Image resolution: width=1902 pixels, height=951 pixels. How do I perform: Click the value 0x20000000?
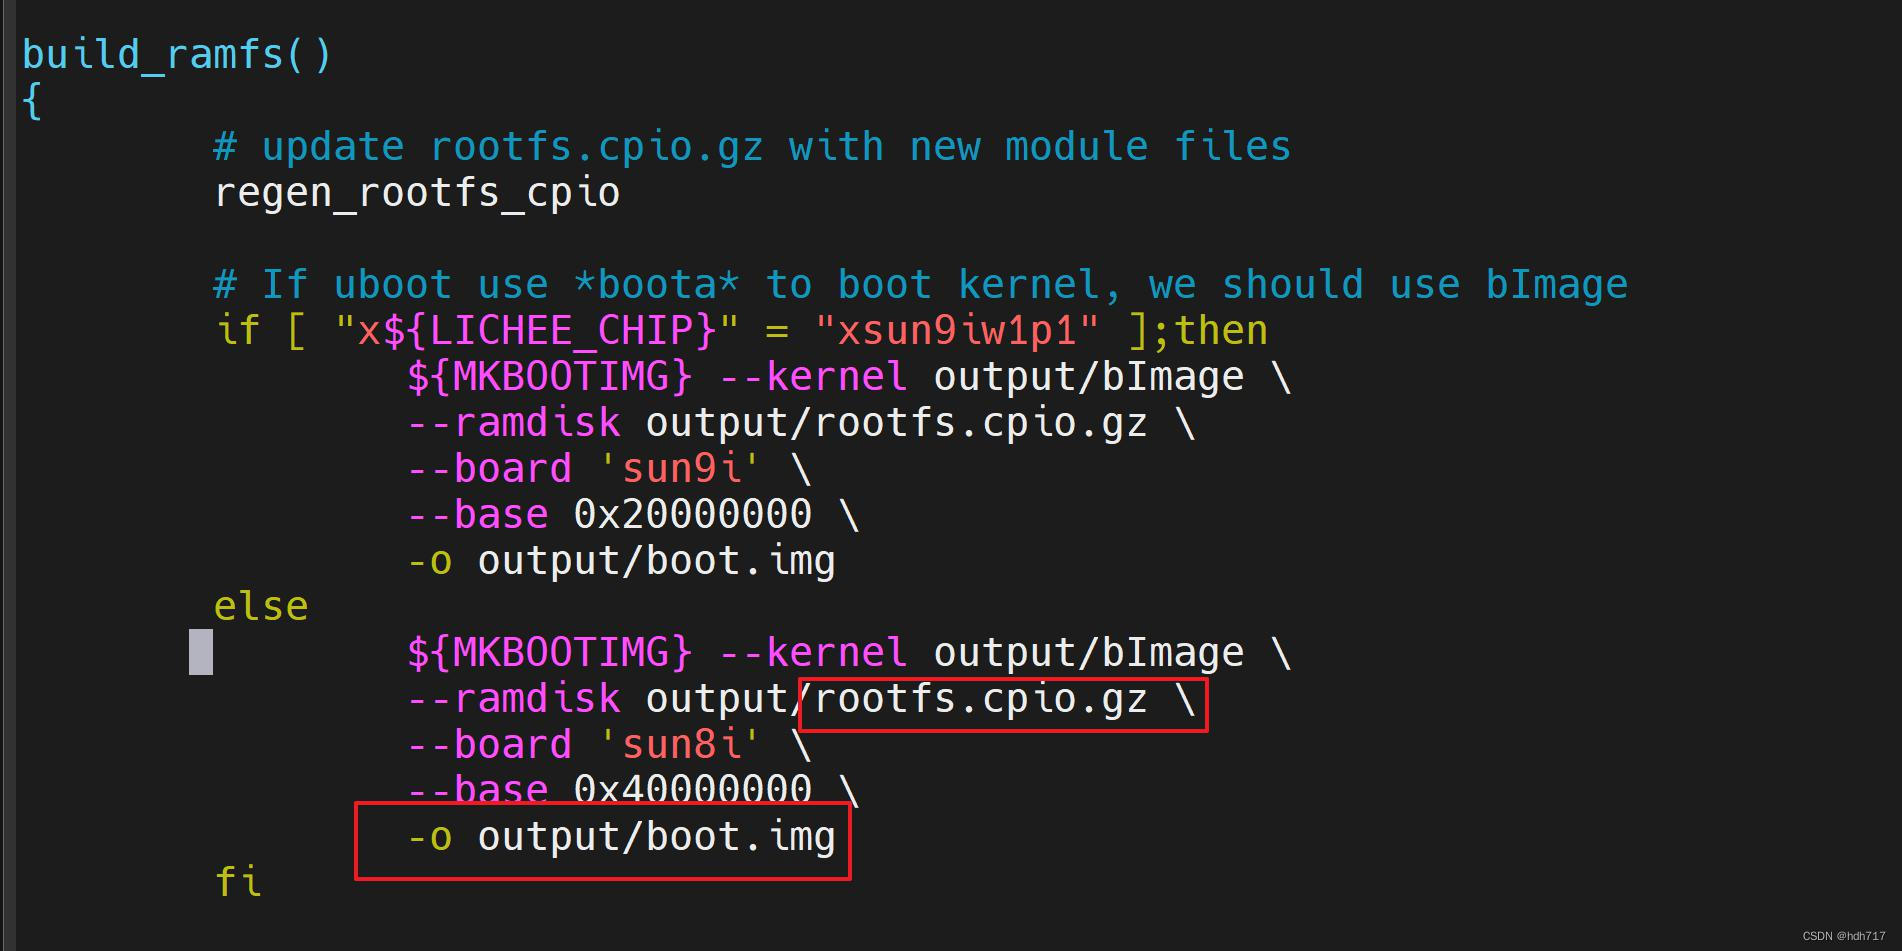692,514
